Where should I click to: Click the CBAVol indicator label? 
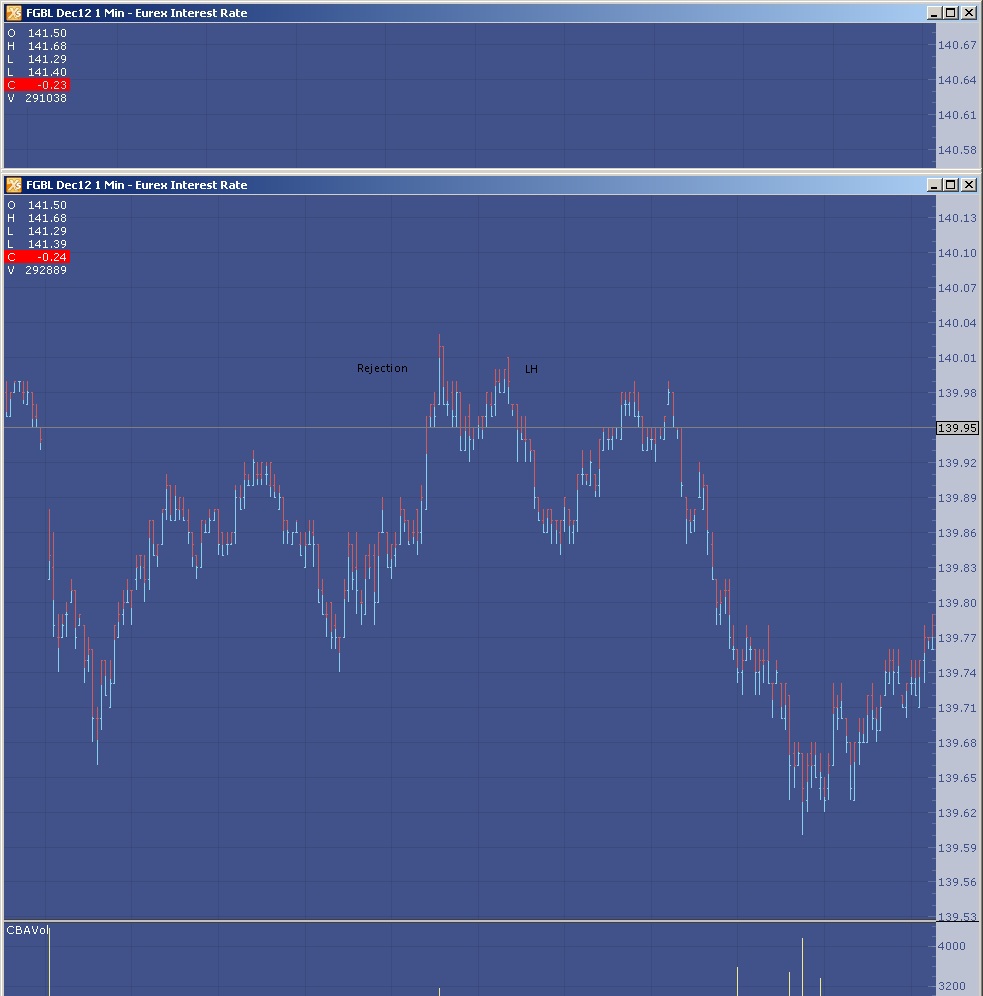(27, 930)
